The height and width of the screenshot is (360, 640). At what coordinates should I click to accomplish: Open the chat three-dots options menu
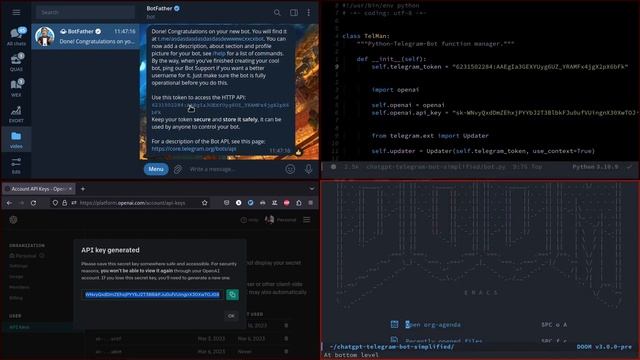coord(309,13)
